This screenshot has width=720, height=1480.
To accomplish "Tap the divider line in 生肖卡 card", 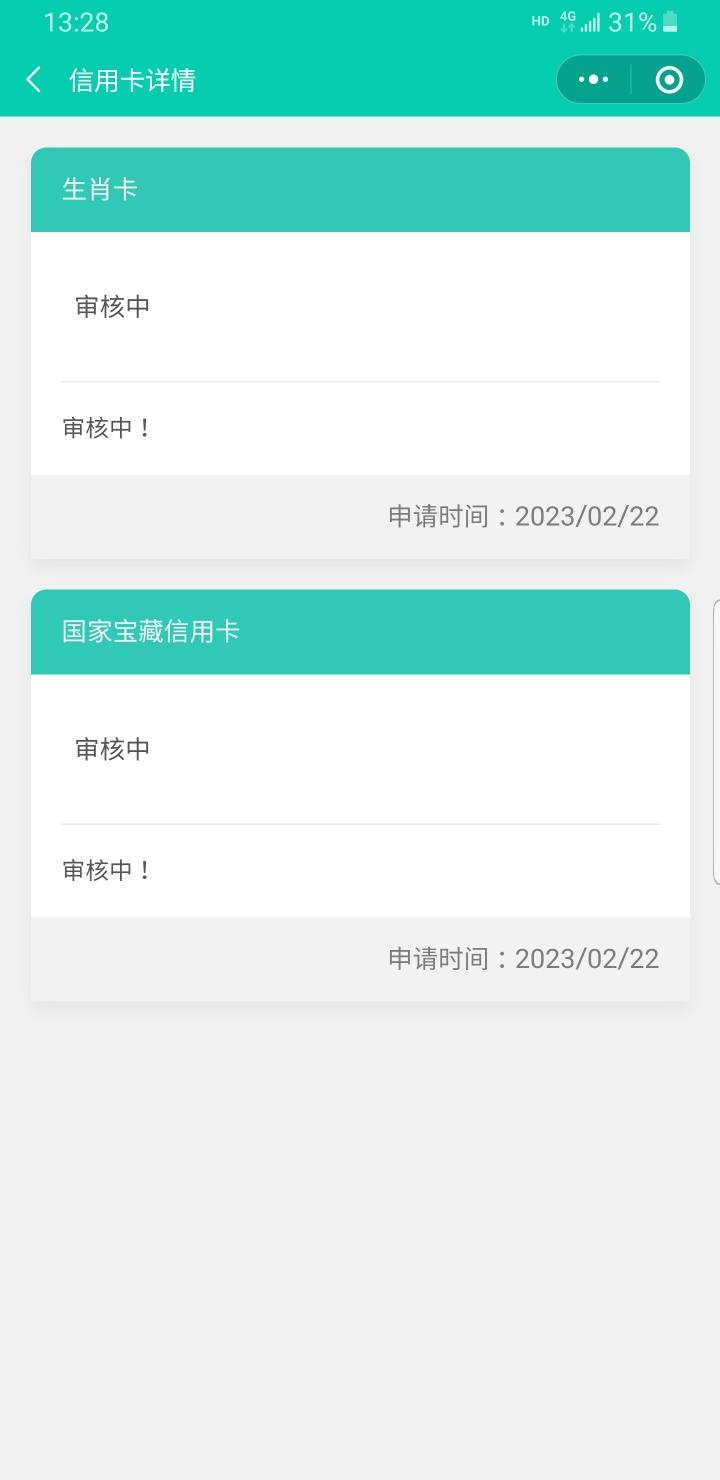I will tap(360, 381).
